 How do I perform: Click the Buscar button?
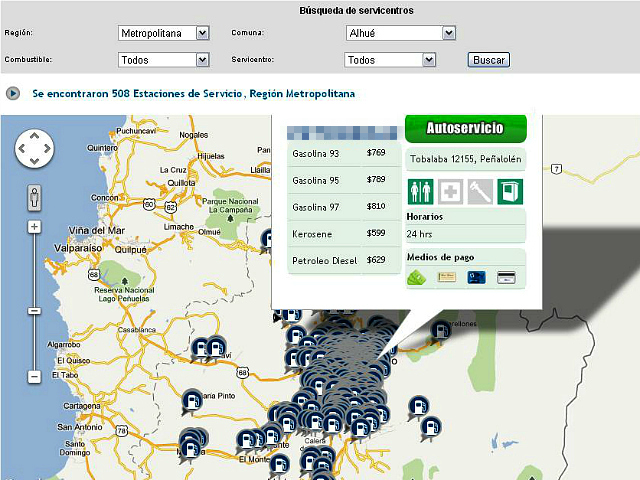point(489,60)
